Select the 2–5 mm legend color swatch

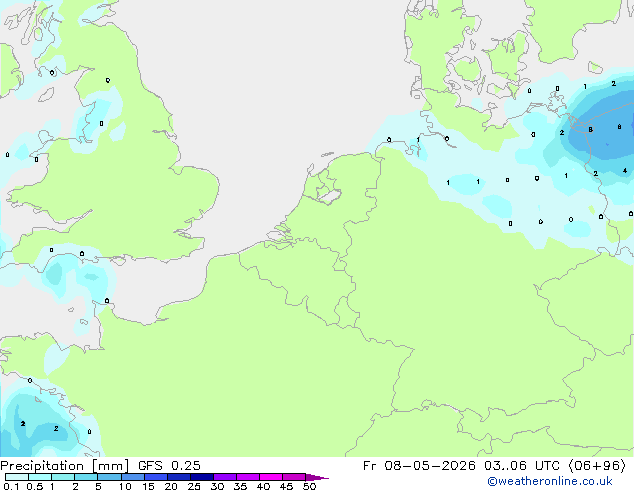(86, 477)
